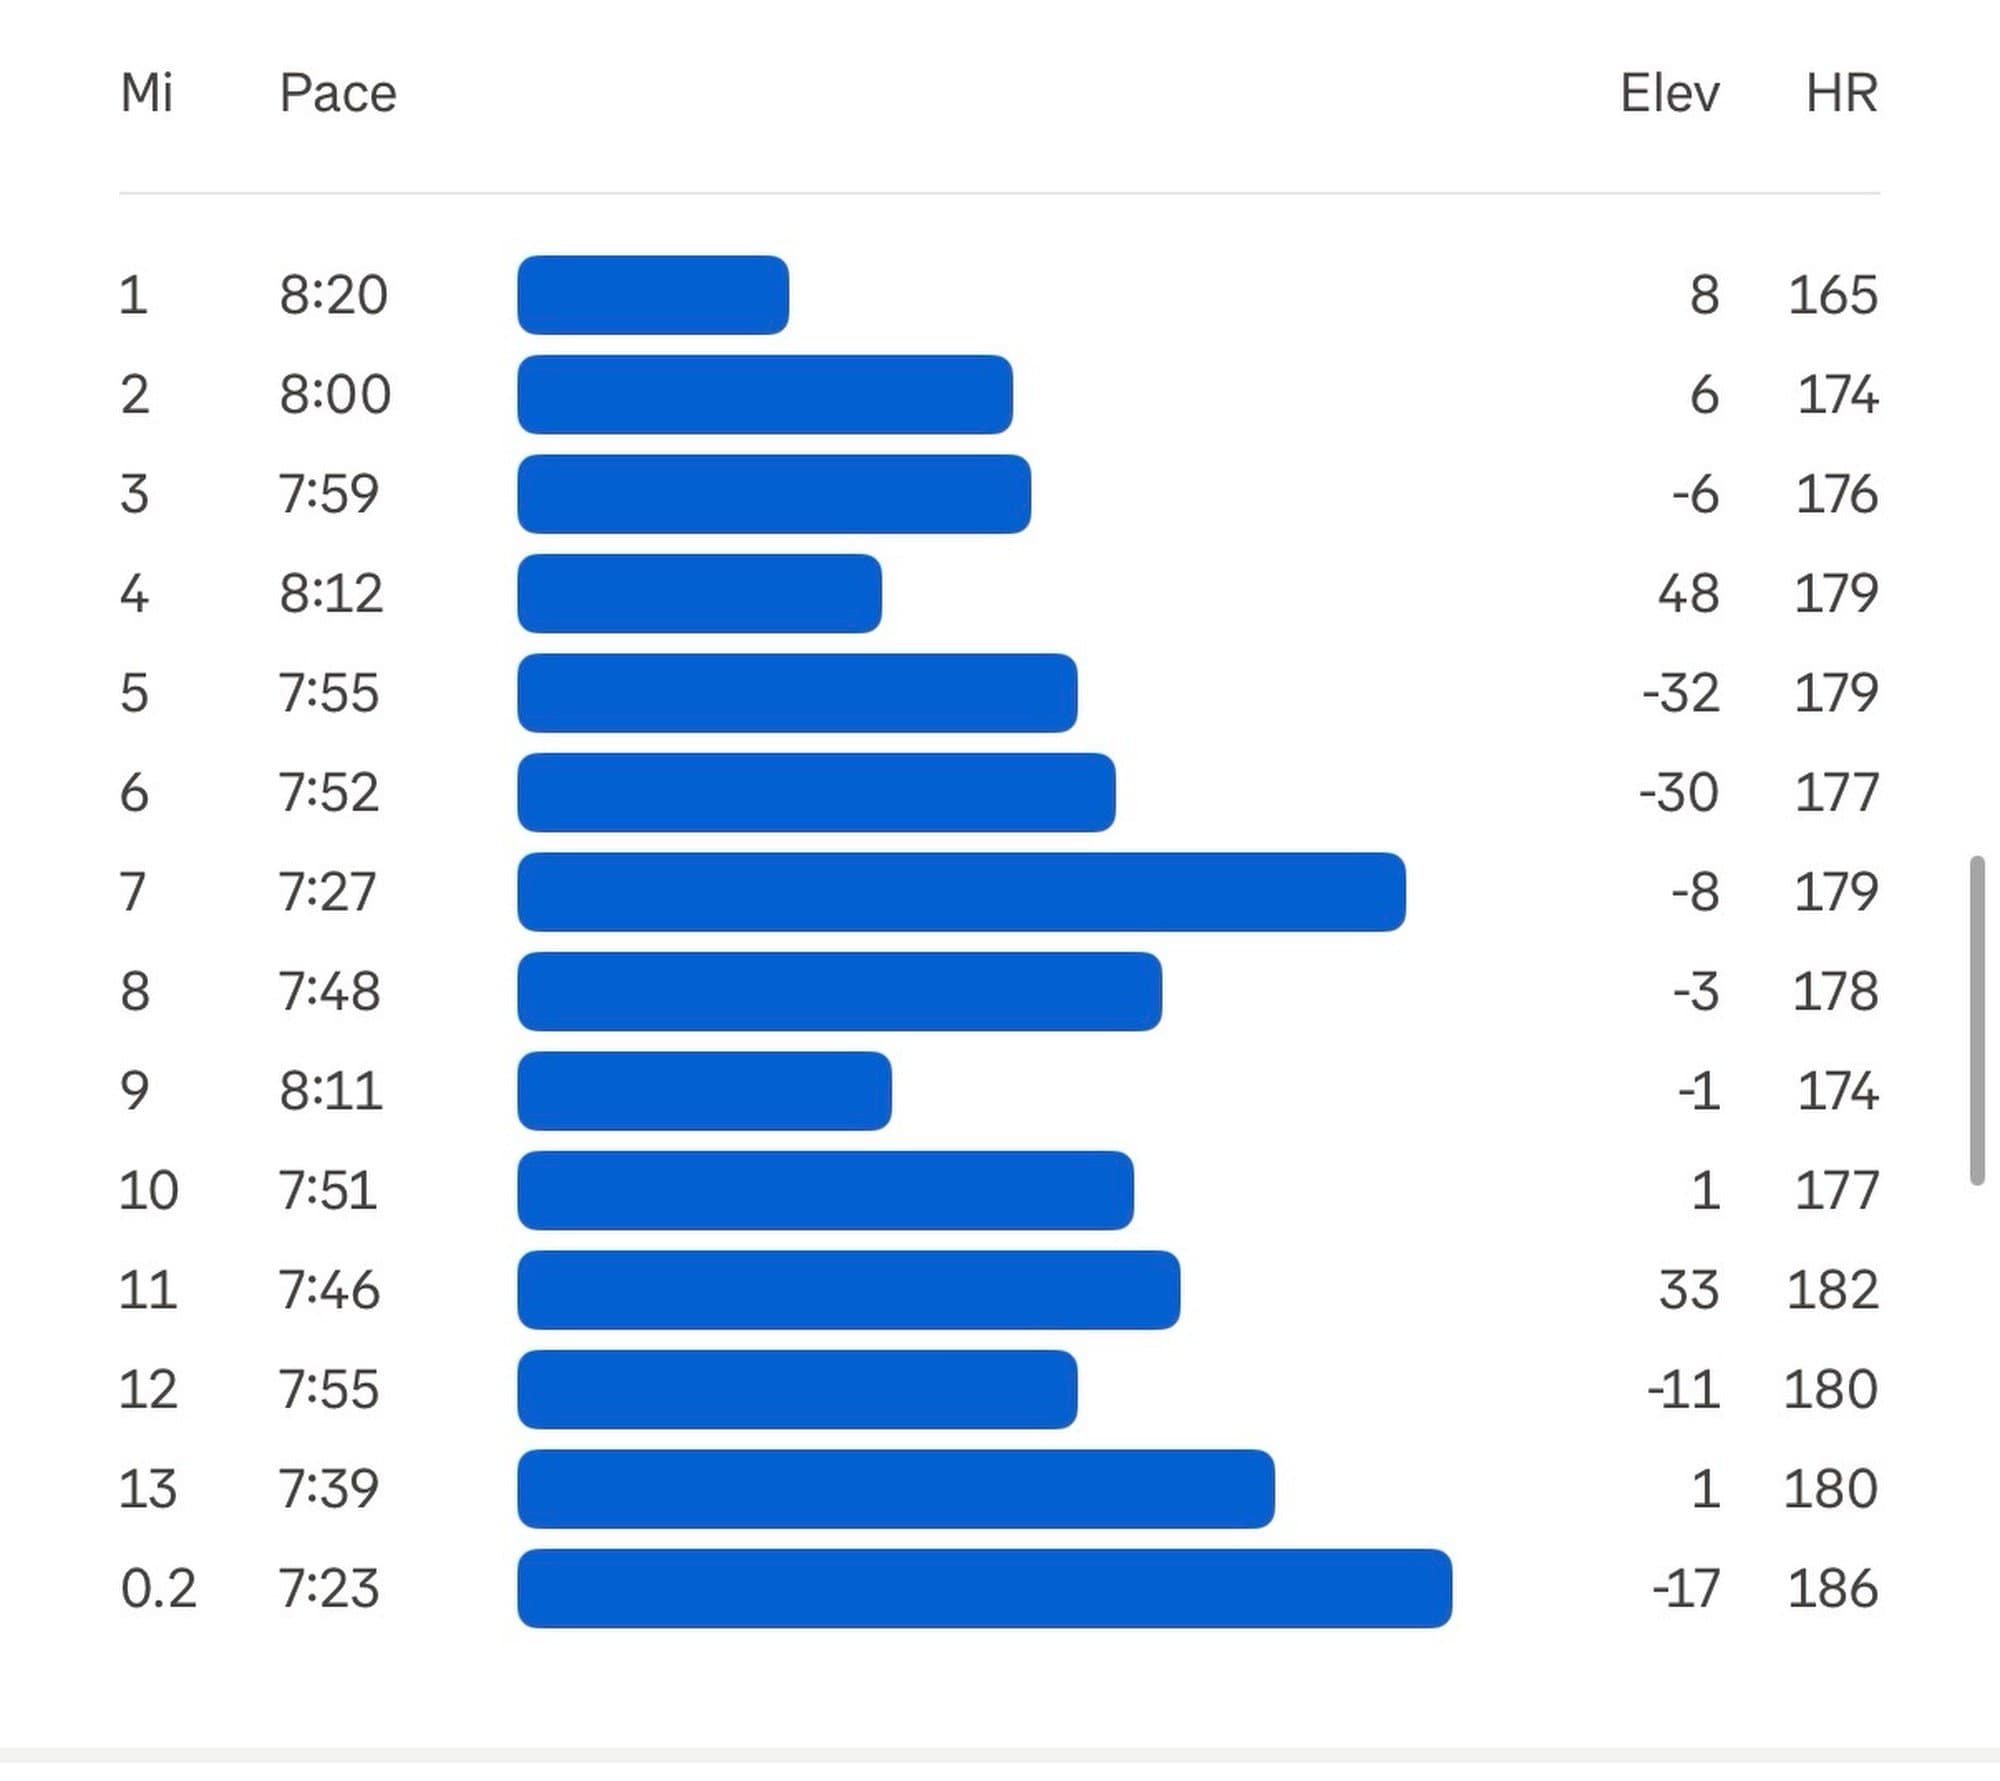The height and width of the screenshot is (1781, 2000).
Task: Select the HR column header
Action: point(1841,93)
